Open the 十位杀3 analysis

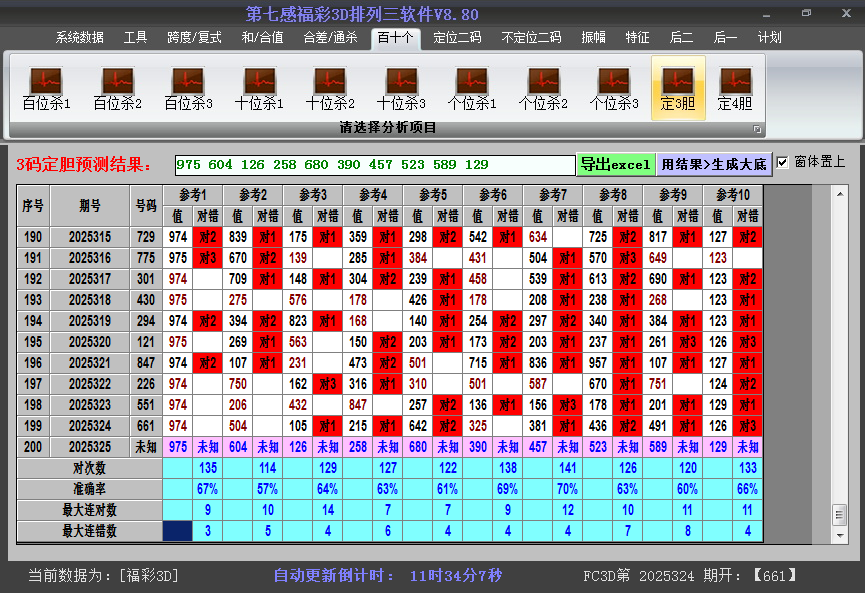[401, 88]
